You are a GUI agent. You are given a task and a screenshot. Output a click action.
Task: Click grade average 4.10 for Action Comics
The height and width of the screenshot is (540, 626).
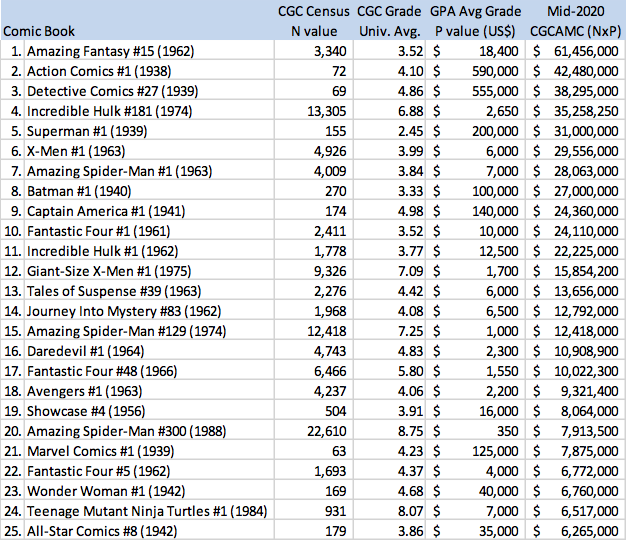[410, 71]
